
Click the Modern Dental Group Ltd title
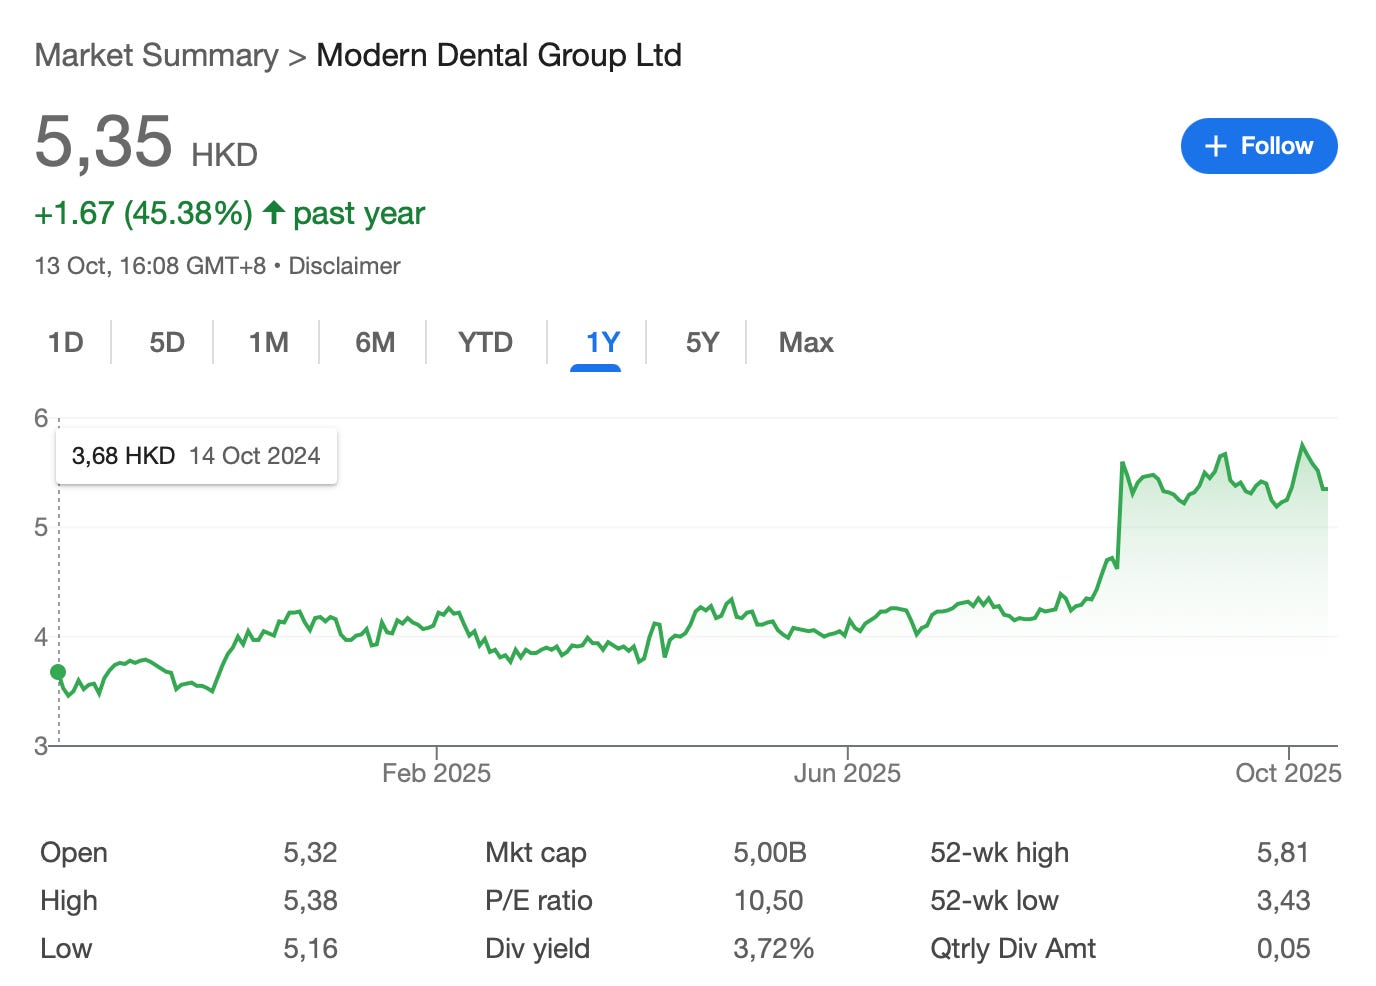coord(499,55)
